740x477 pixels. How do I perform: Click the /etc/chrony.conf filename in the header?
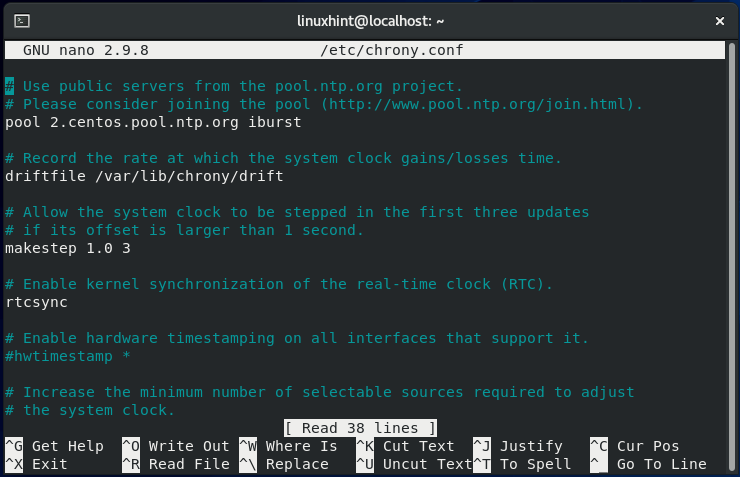(x=392, y=50)
